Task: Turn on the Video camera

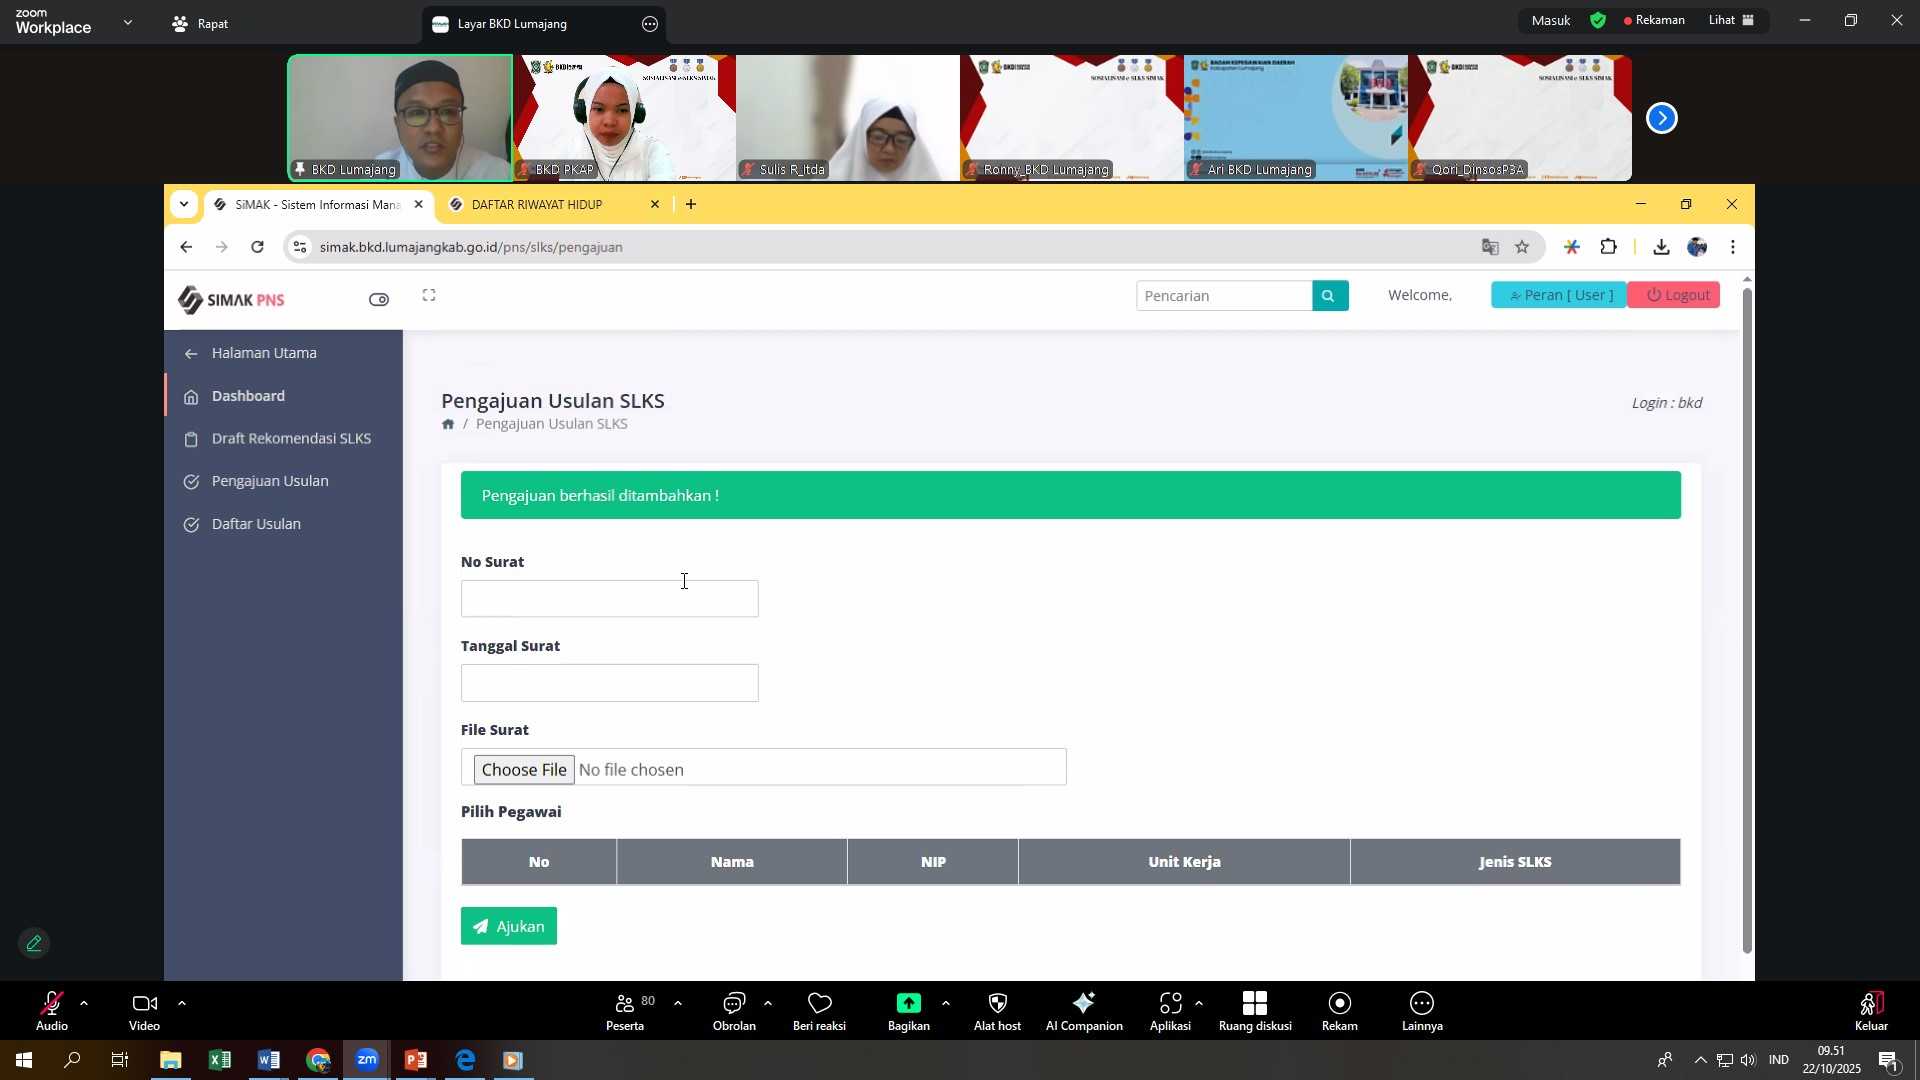Action: 144,1004
